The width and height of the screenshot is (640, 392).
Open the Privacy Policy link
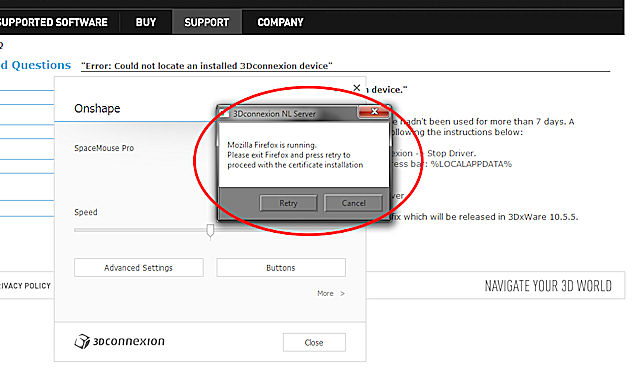tap(25, 286)
